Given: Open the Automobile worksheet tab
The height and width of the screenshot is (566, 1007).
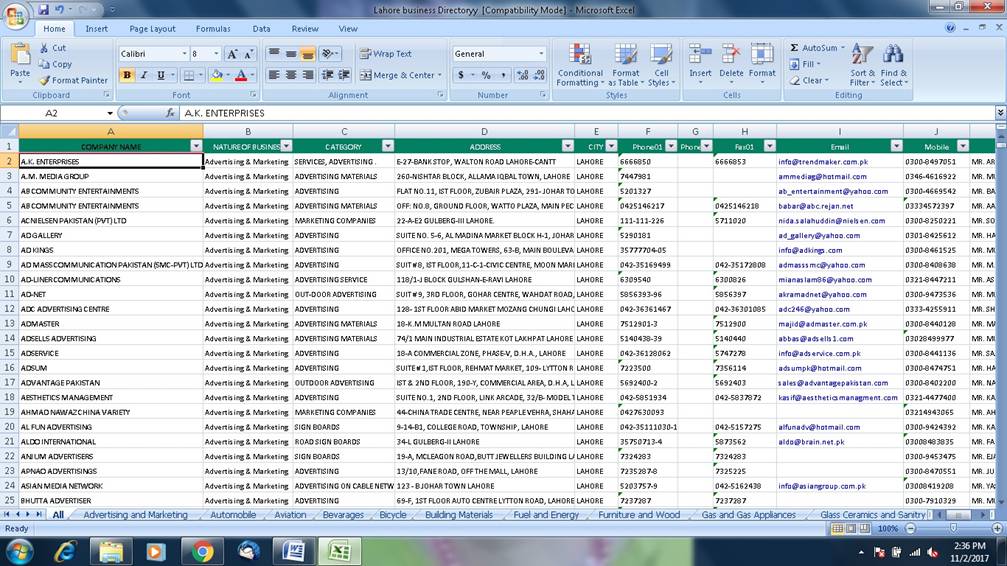Looking at the screenshot, I should coord(232,515).
